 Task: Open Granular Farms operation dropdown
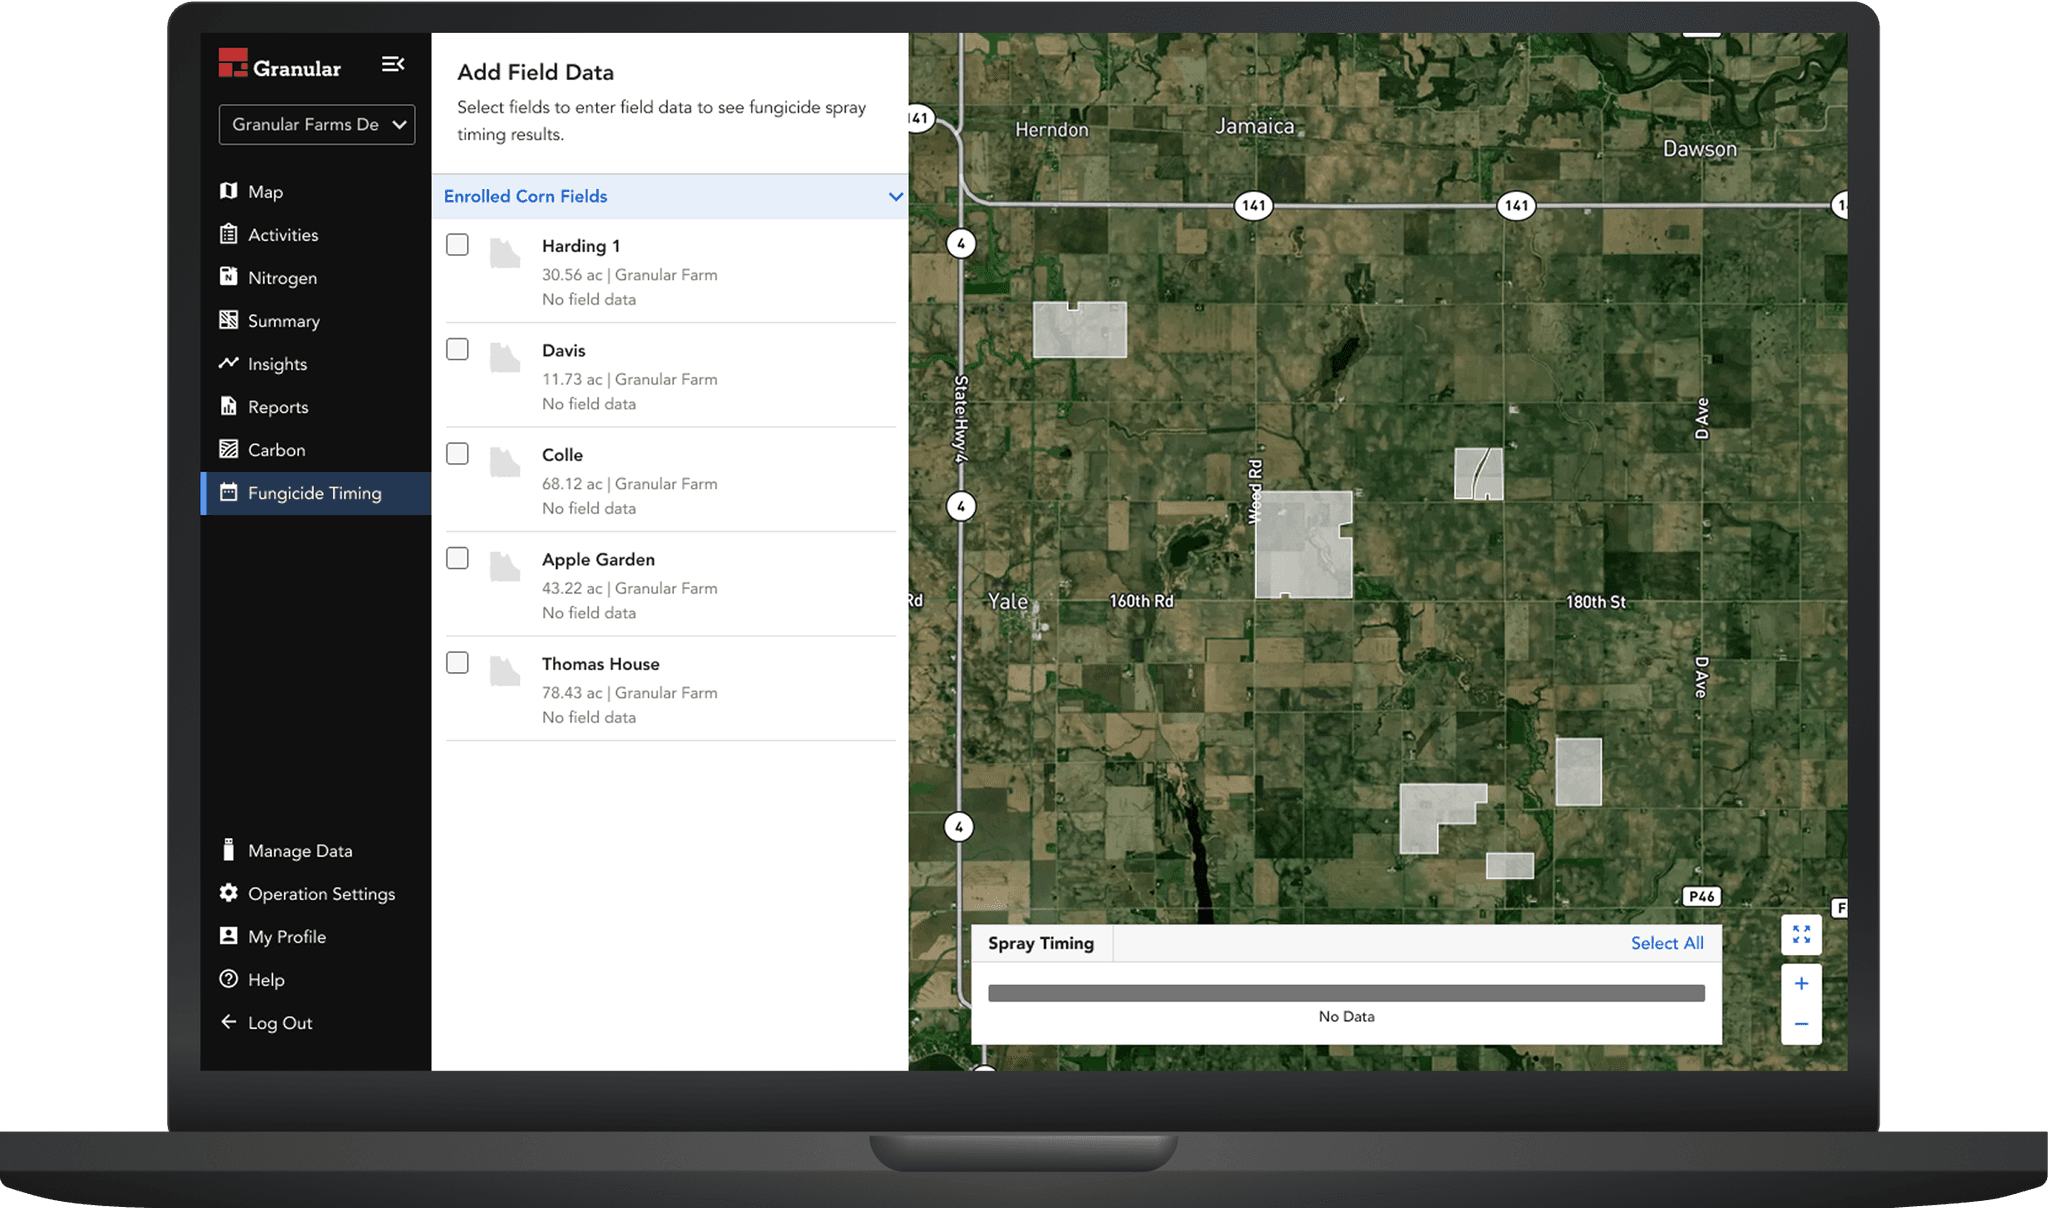316,125
